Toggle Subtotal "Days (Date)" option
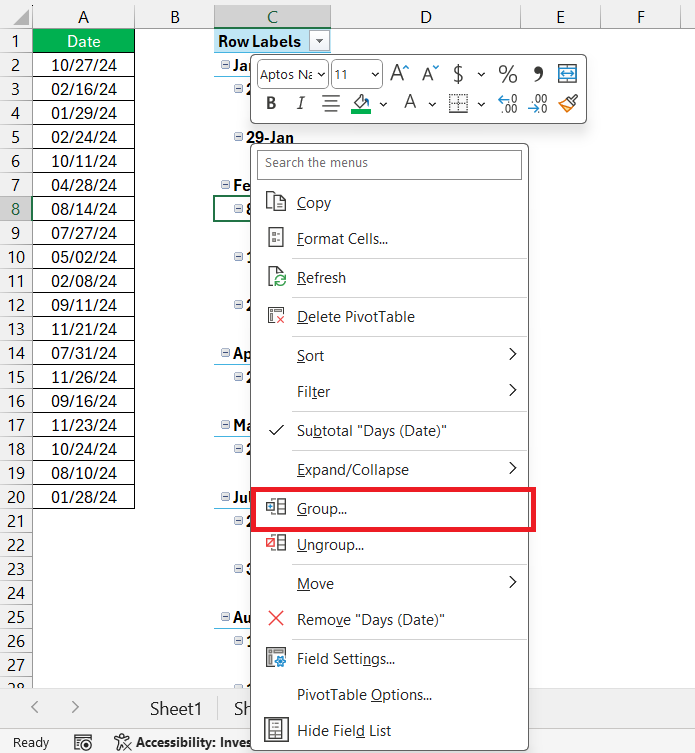Image resolution: width=695 pixels, height=753 pixels. point(389,430)
